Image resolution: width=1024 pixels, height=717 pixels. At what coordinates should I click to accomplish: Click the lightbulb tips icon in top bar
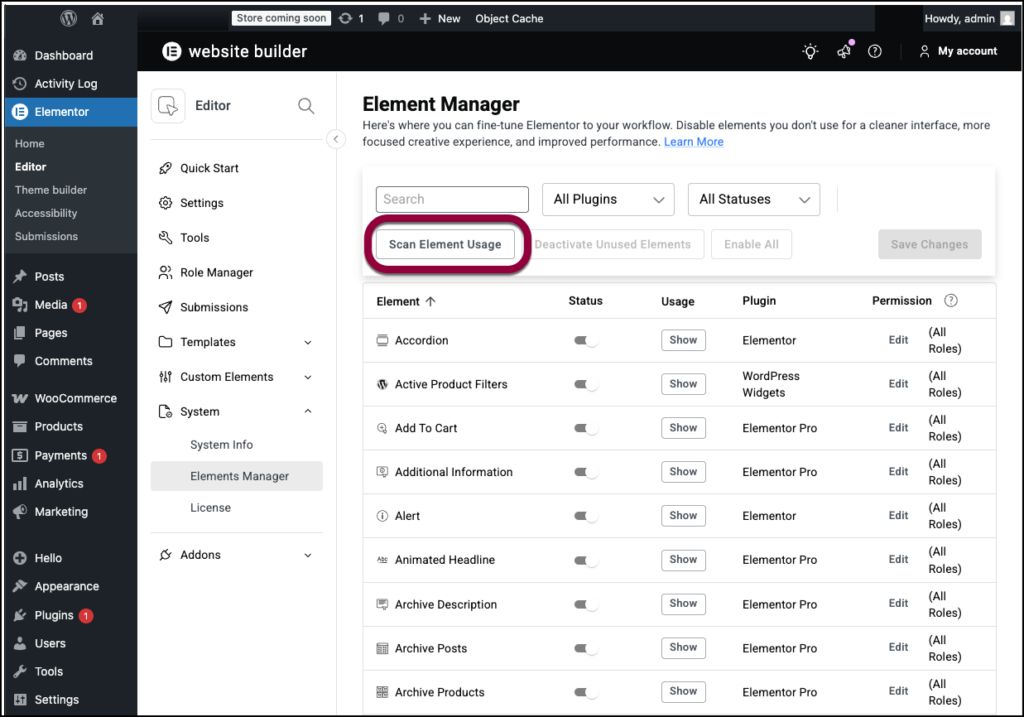(810, 50)
